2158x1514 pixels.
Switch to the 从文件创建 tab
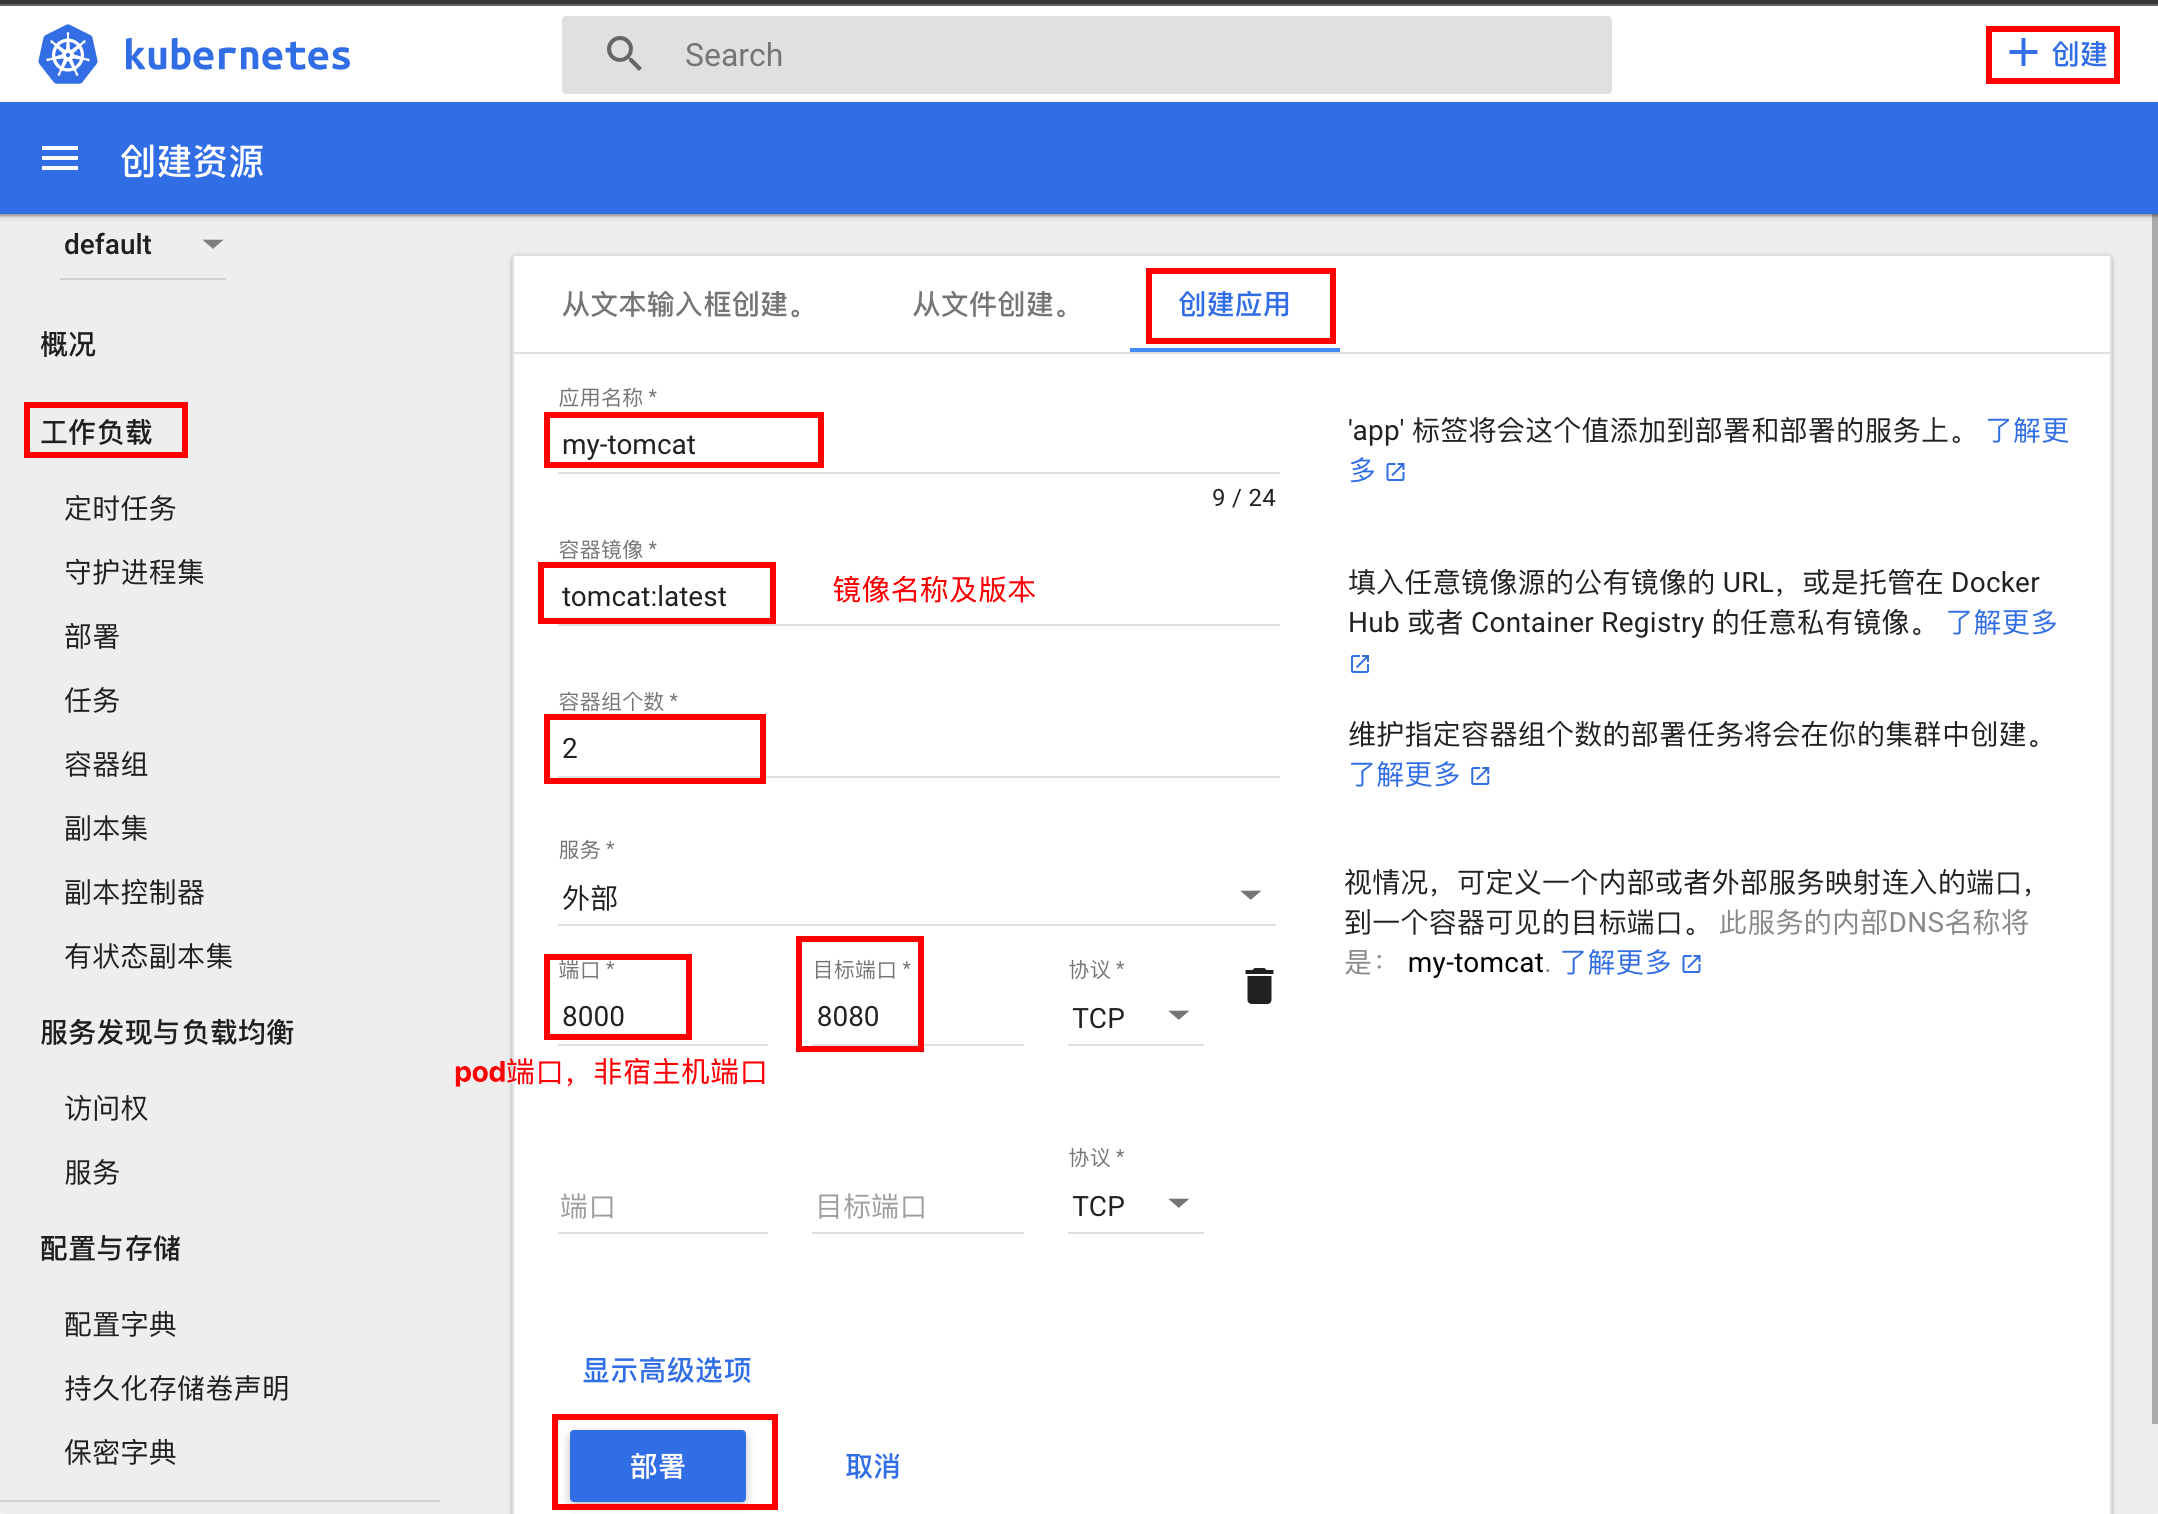click(x=996, y=304)
